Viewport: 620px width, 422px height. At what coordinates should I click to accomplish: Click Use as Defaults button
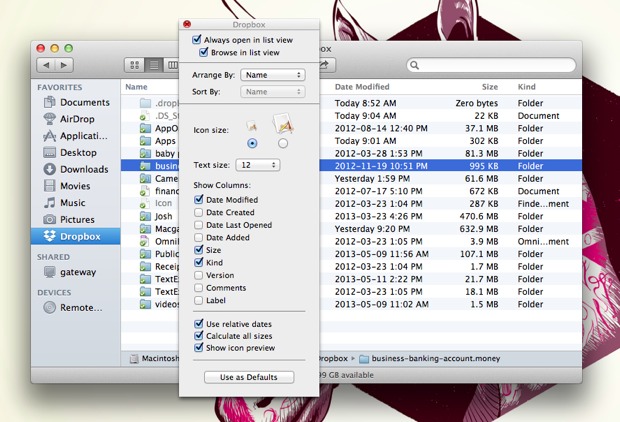pos(249,377)
